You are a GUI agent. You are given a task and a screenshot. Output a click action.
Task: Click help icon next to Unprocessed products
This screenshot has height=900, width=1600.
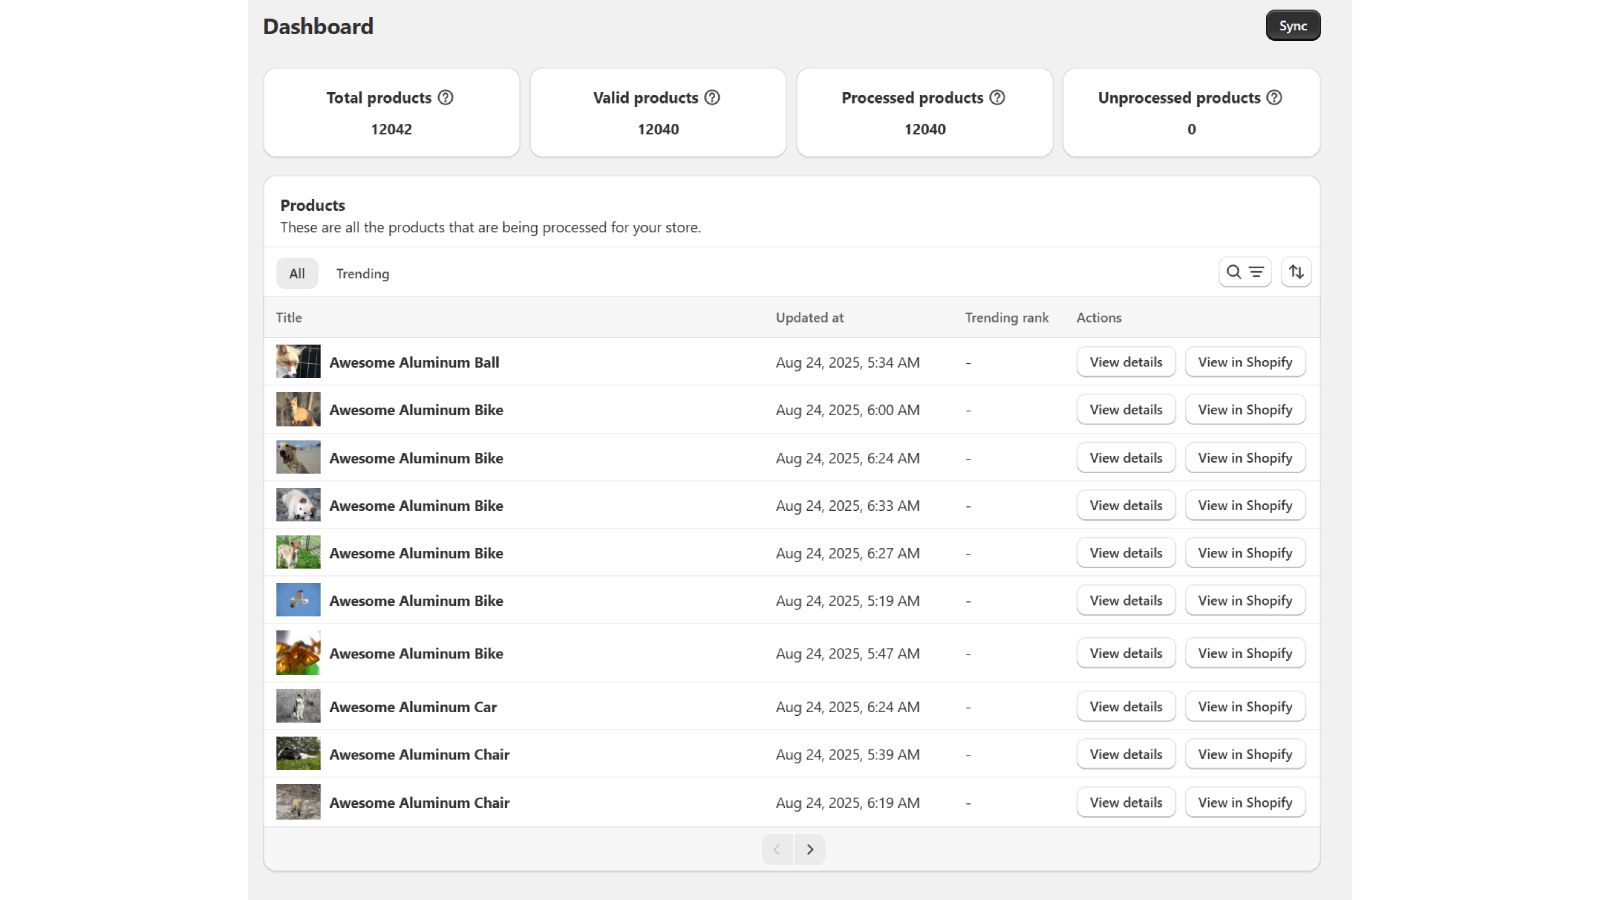(x=1274, y=97)
